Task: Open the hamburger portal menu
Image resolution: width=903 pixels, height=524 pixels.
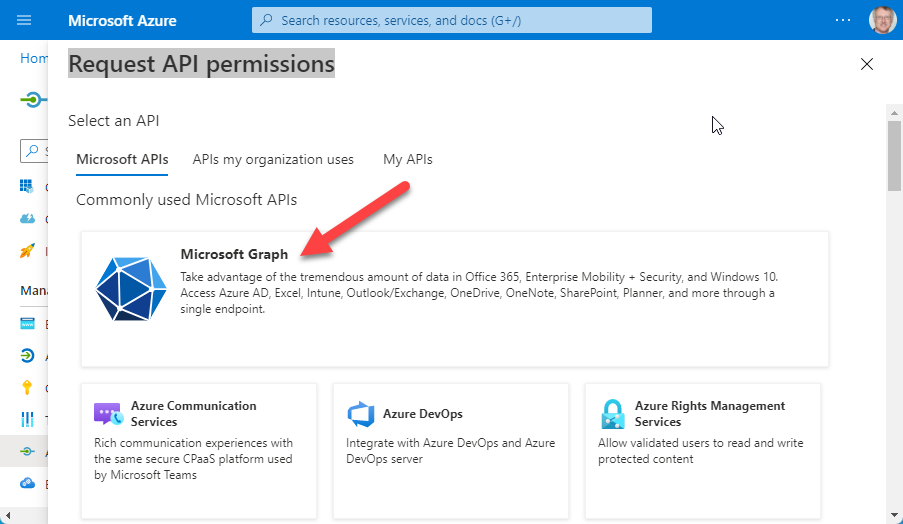Action: pyautogui.click(x=24, y=20)
